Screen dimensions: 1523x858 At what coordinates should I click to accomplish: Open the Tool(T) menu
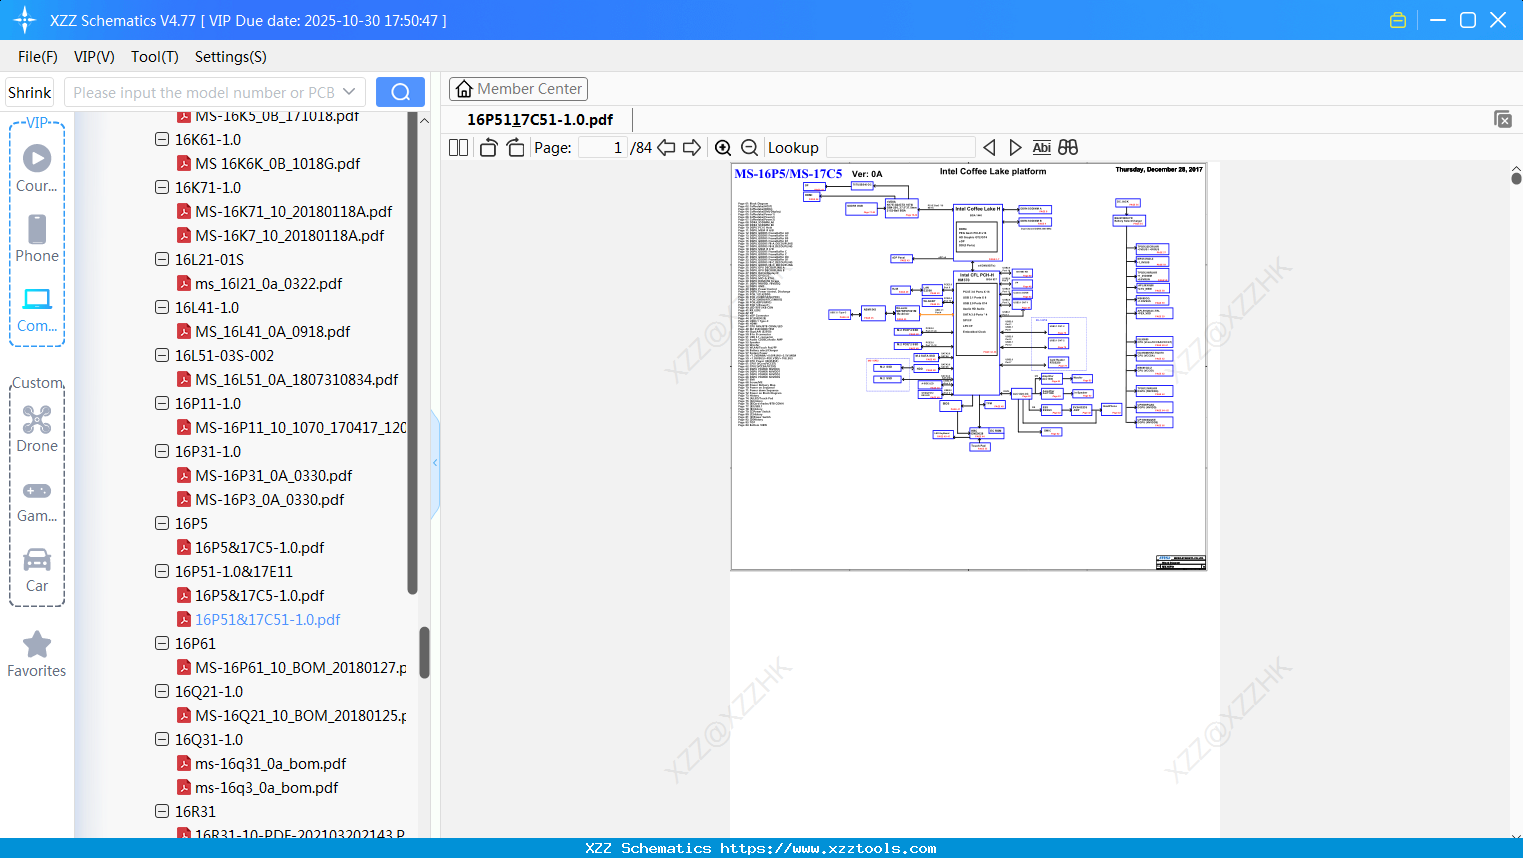point(155,57)
